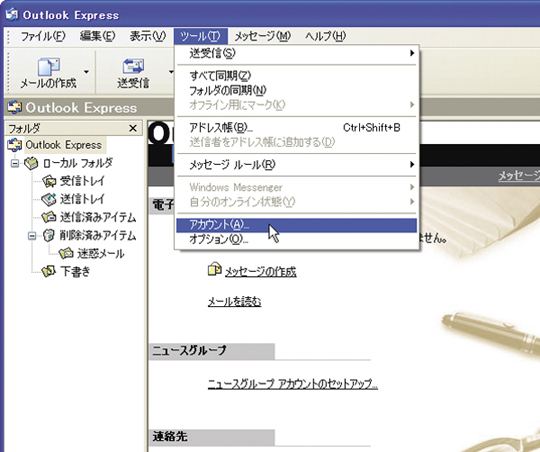Open dropdown arrow next to メールの作成
The height and width of the screenshot is (452, 540).
[86, 72]
